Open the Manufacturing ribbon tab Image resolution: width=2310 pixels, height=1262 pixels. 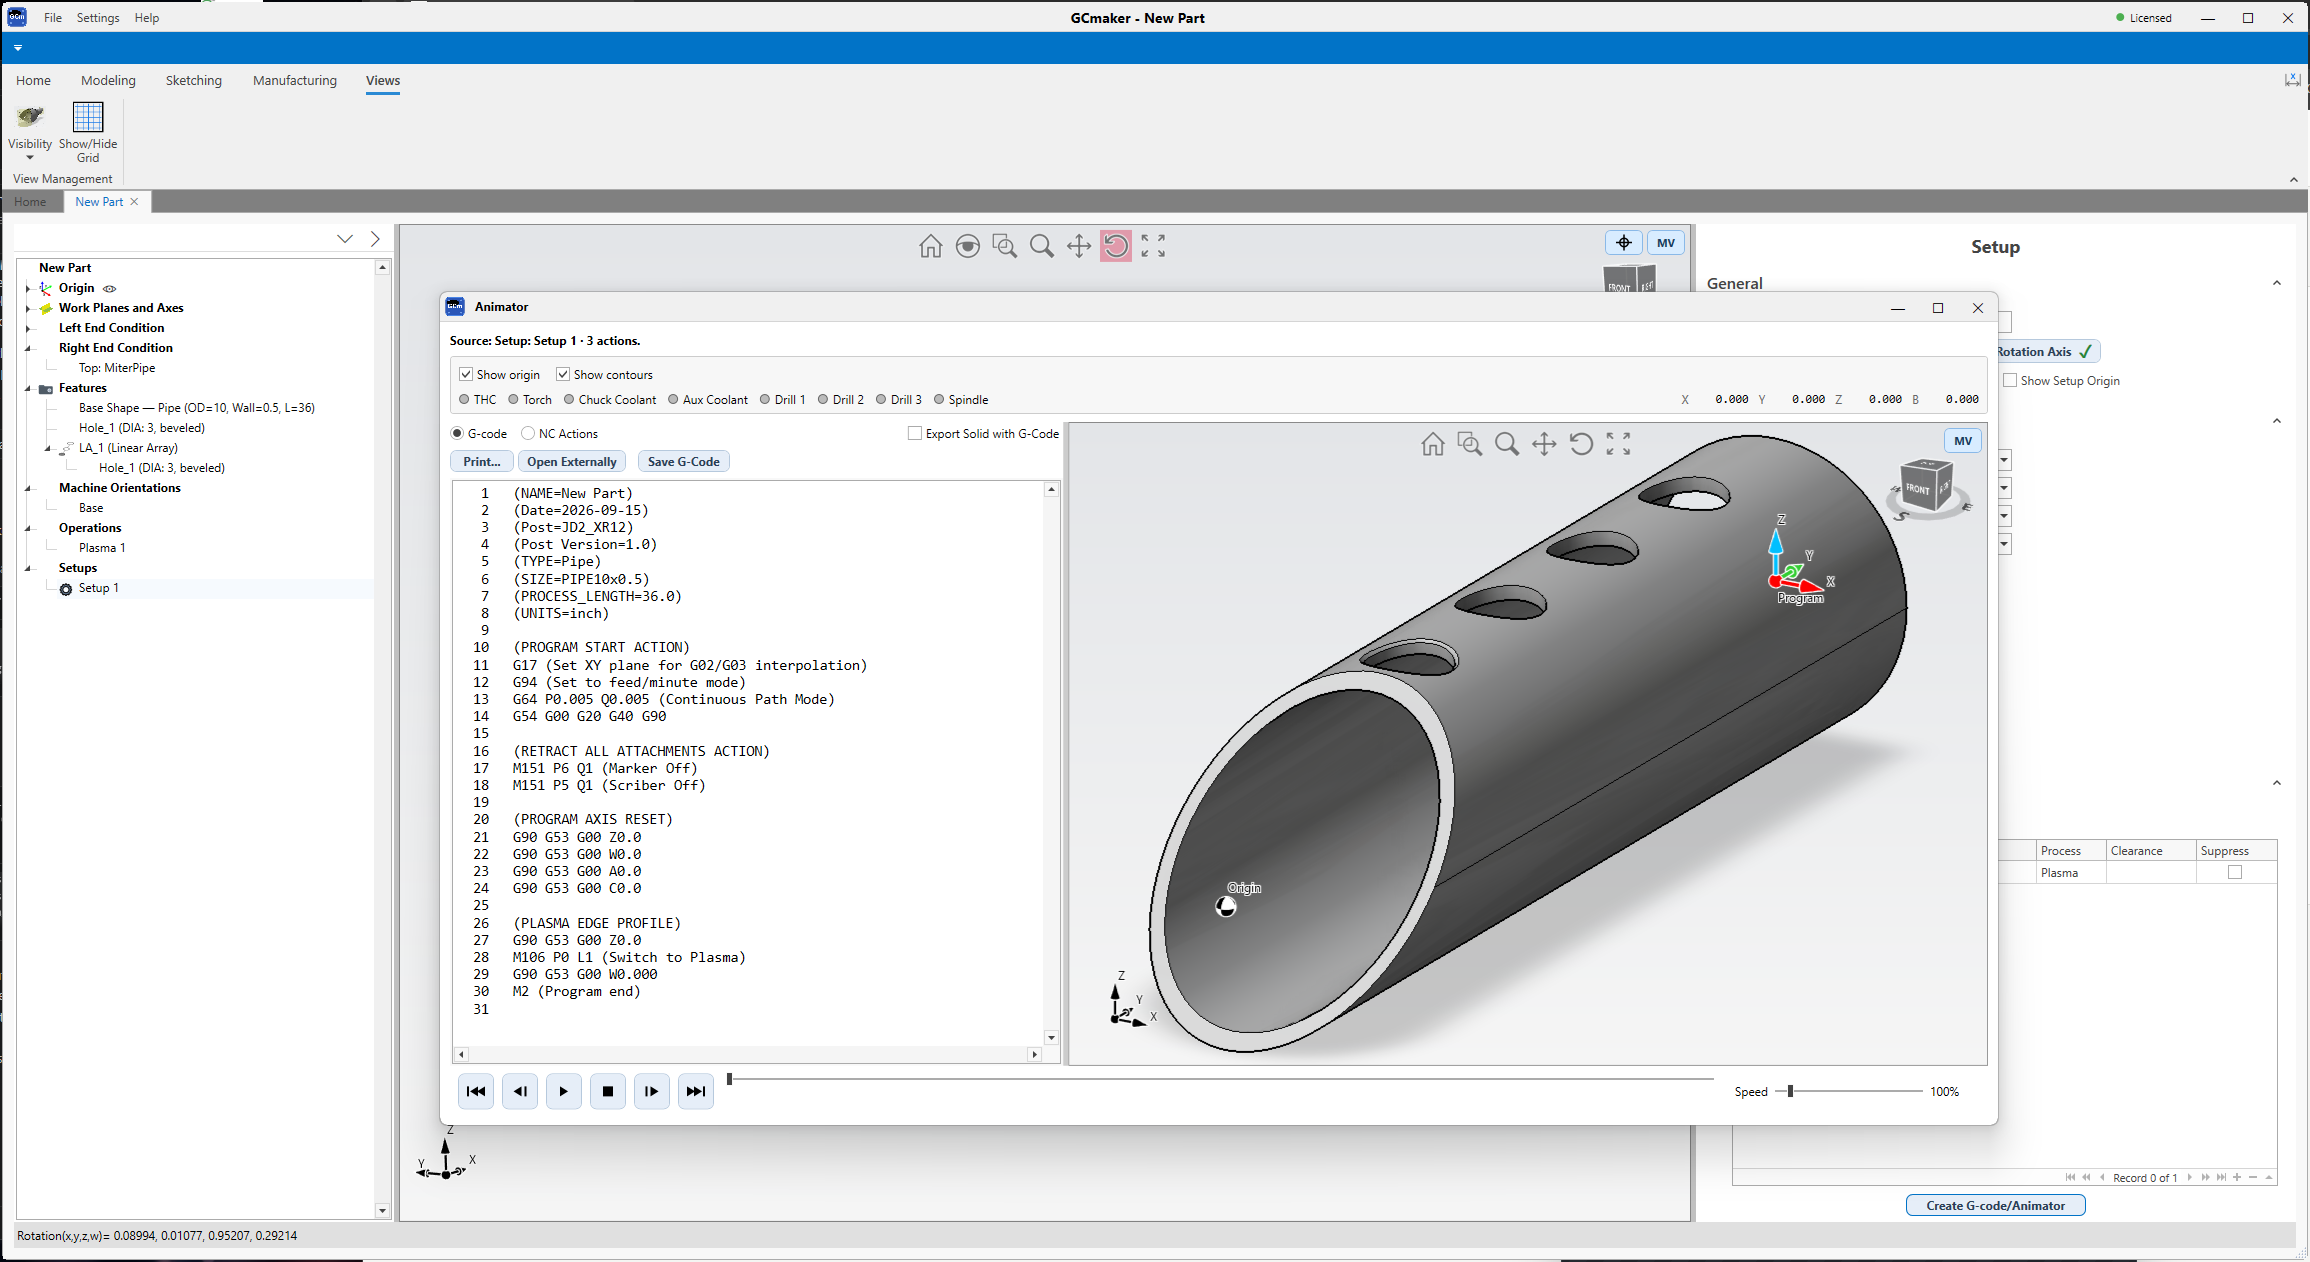[295, 80]
